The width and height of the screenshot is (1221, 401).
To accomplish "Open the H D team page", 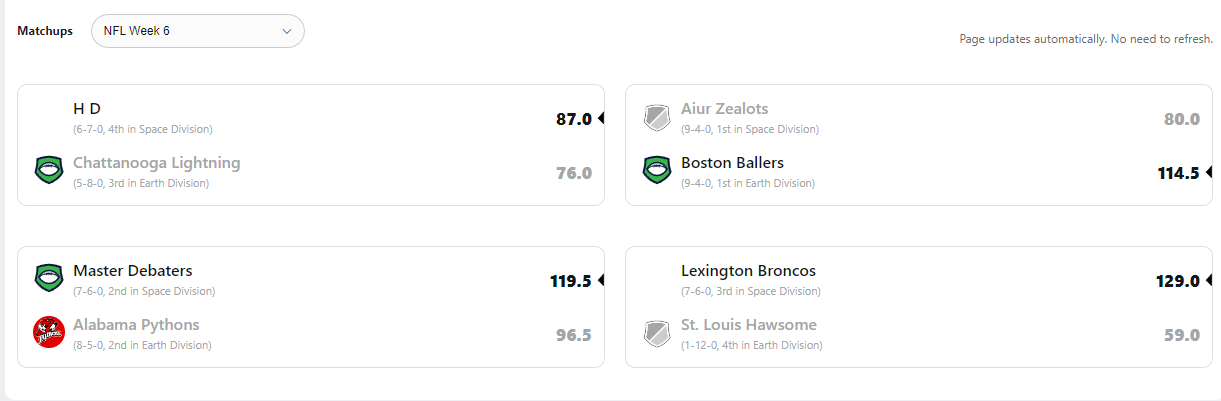I will pos(87,109).
